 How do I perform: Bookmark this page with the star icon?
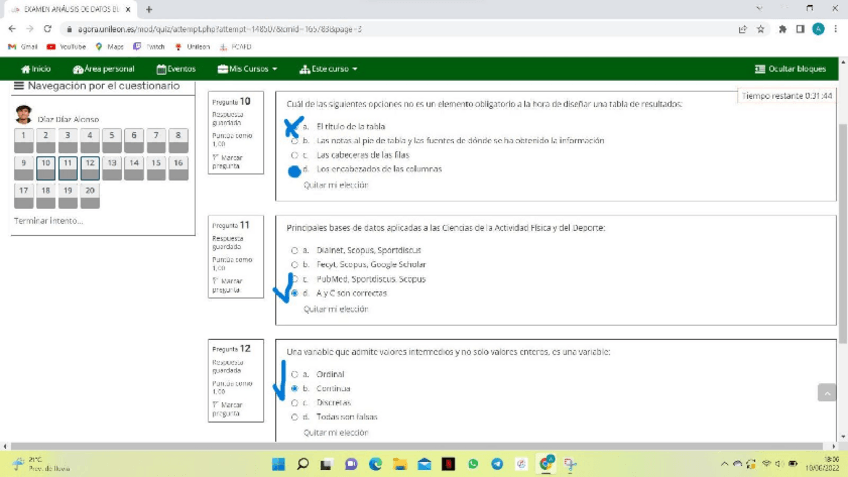(x=761, y=29)
